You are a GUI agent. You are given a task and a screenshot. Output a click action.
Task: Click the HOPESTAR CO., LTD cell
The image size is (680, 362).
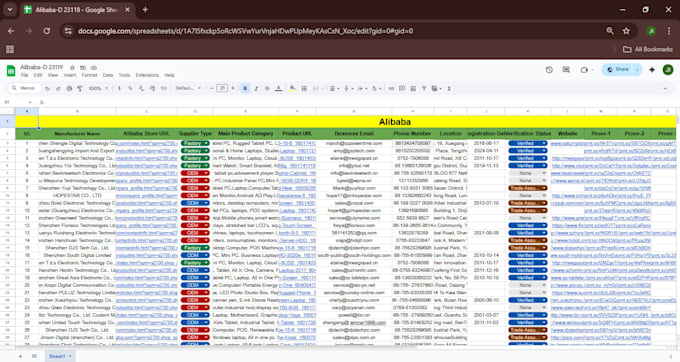point(77,196)
